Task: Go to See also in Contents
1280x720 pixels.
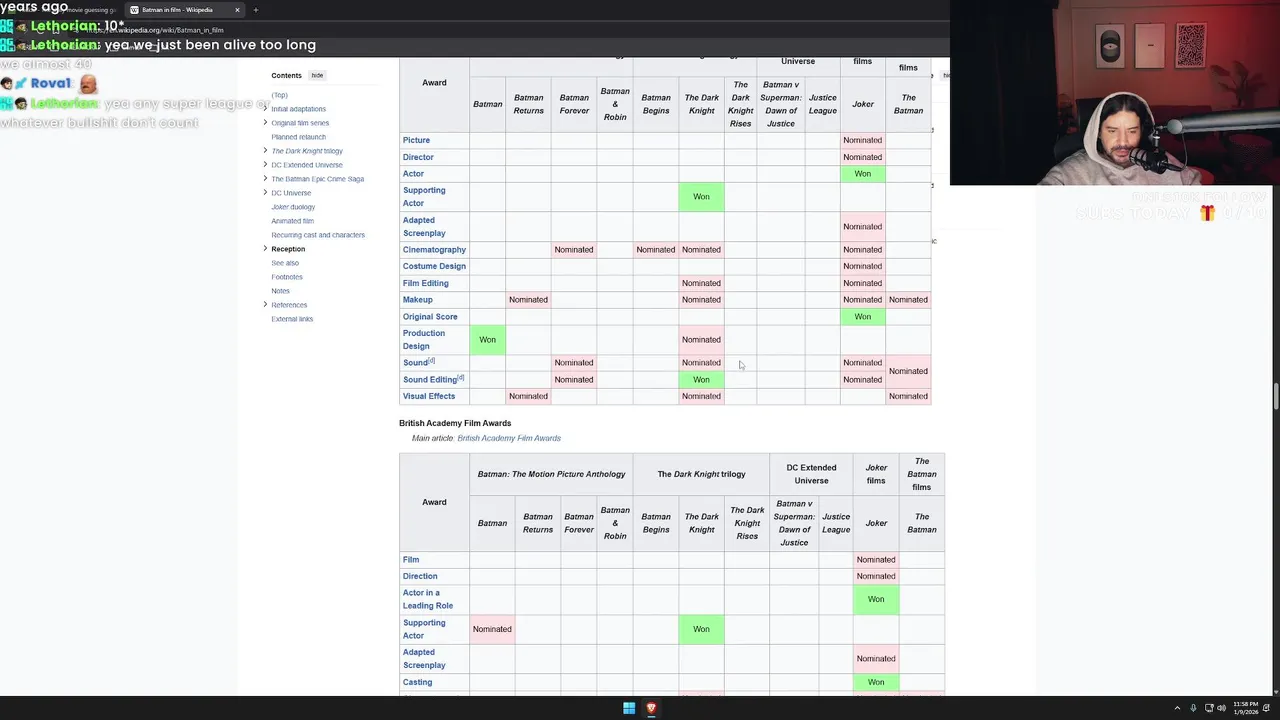Action: 285,263
